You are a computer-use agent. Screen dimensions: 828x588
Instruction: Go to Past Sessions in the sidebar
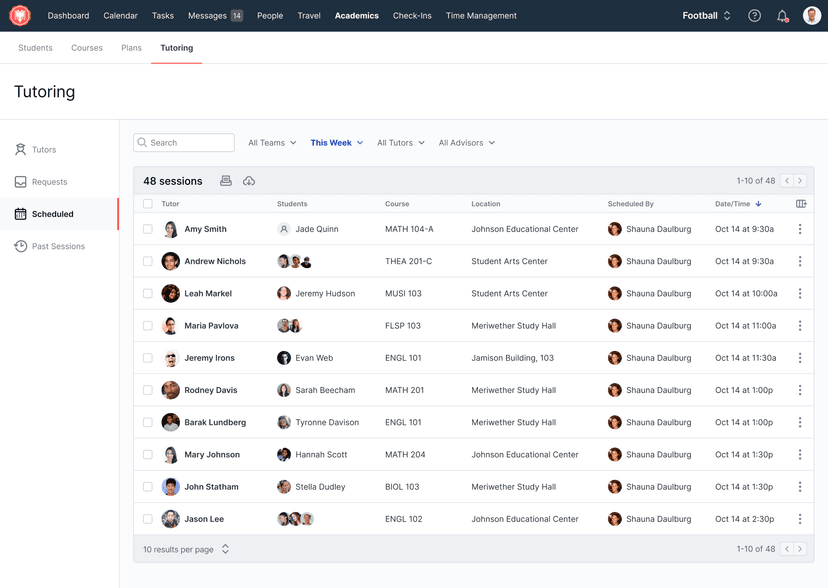point(58,246)
